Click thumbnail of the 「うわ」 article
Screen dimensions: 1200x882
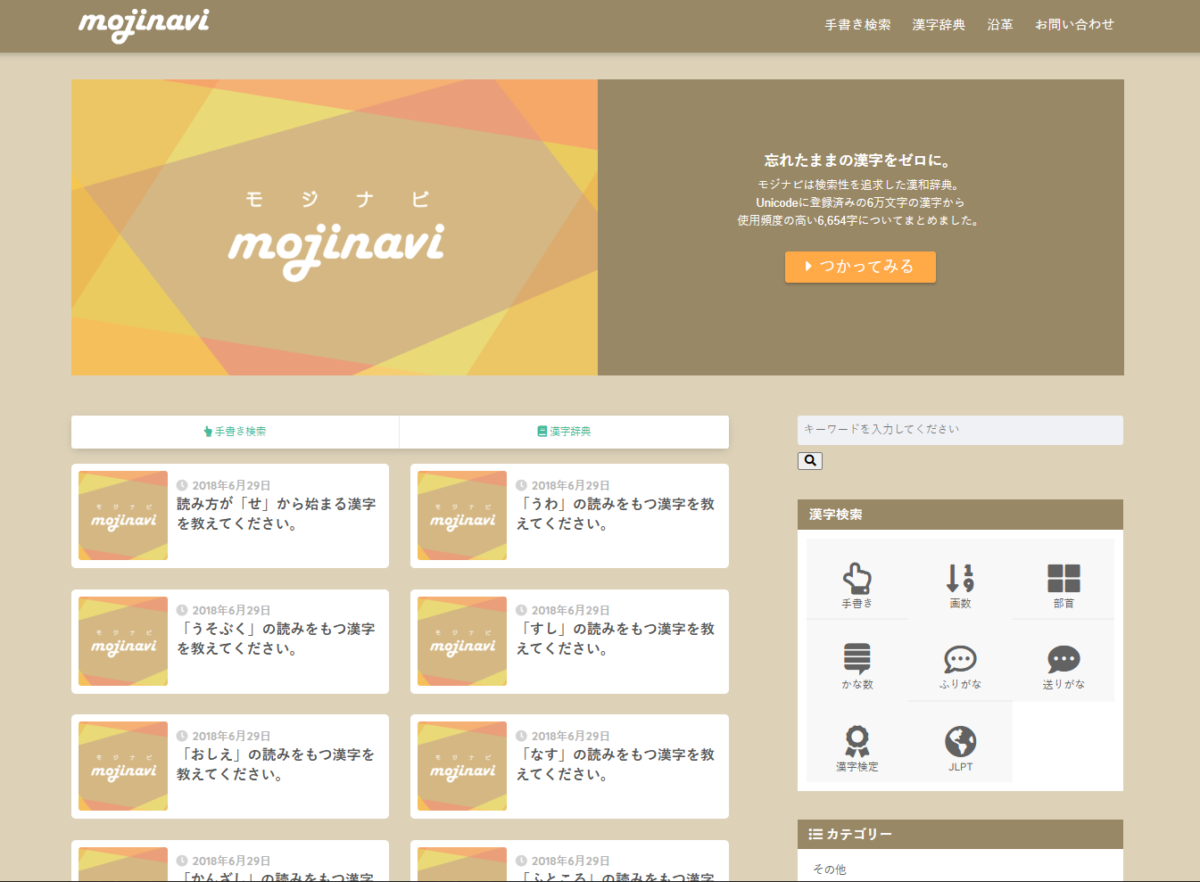pos(462,515)
